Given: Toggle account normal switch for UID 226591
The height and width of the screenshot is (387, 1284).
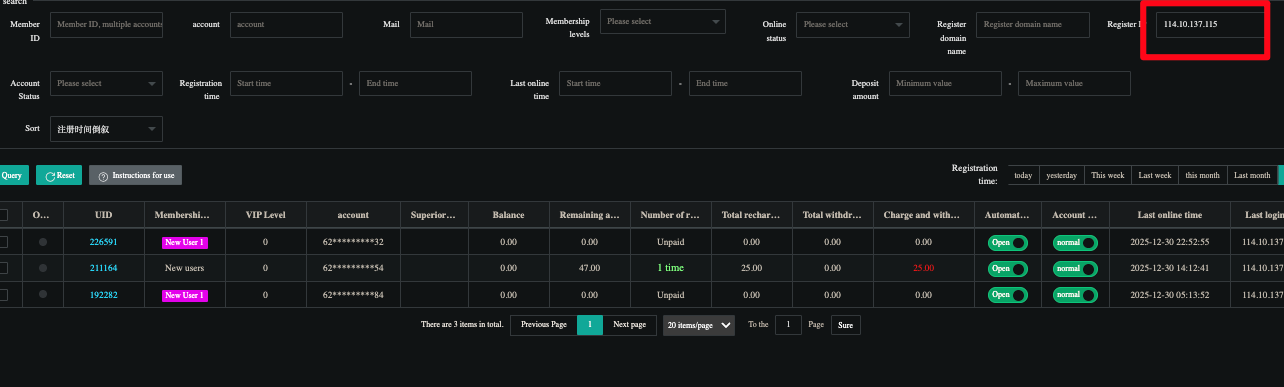Looking at the screenshot, I should 1075,242.
